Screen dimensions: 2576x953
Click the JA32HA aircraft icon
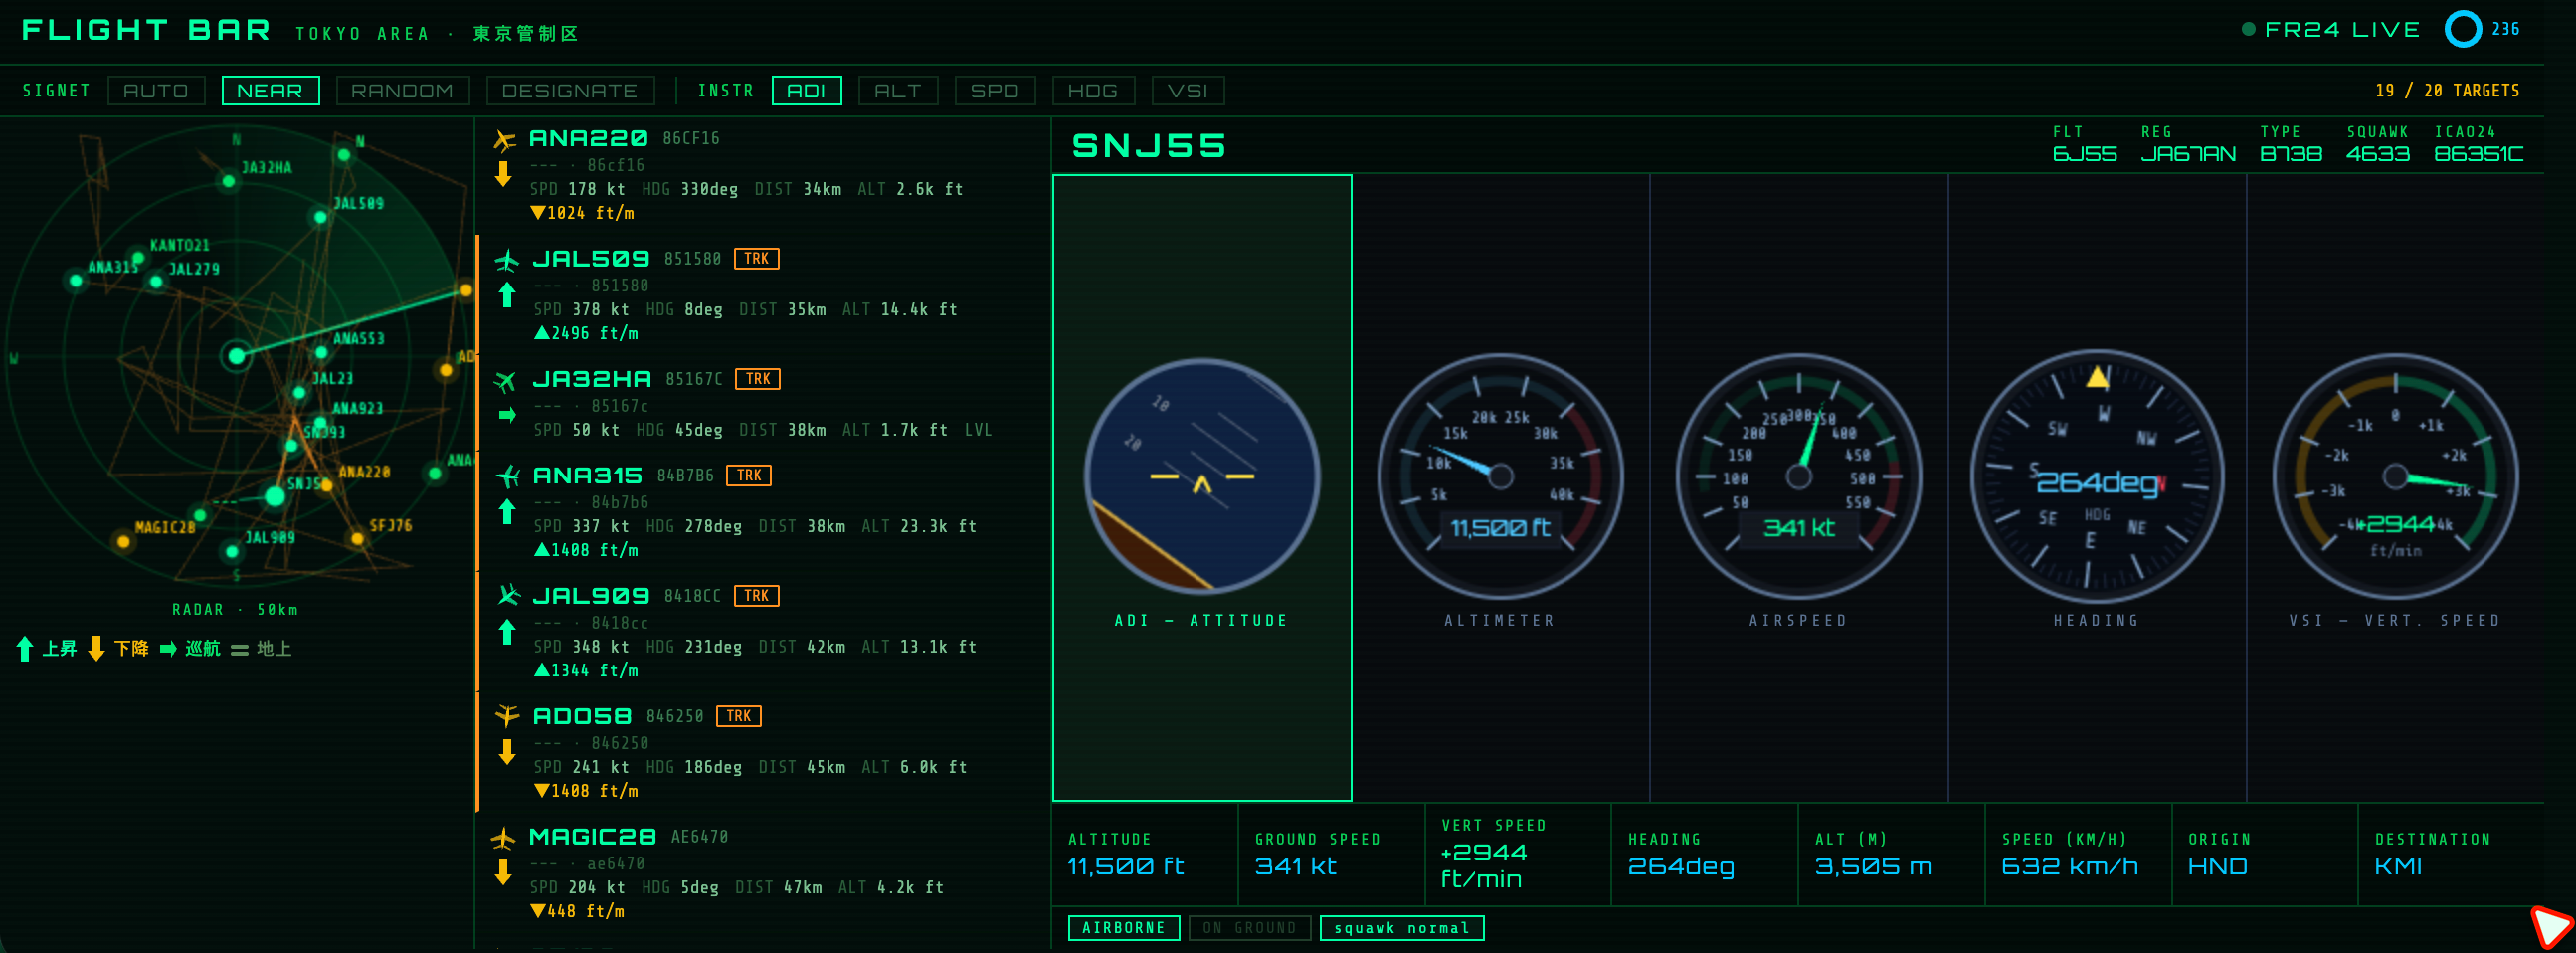pos(507,381)
